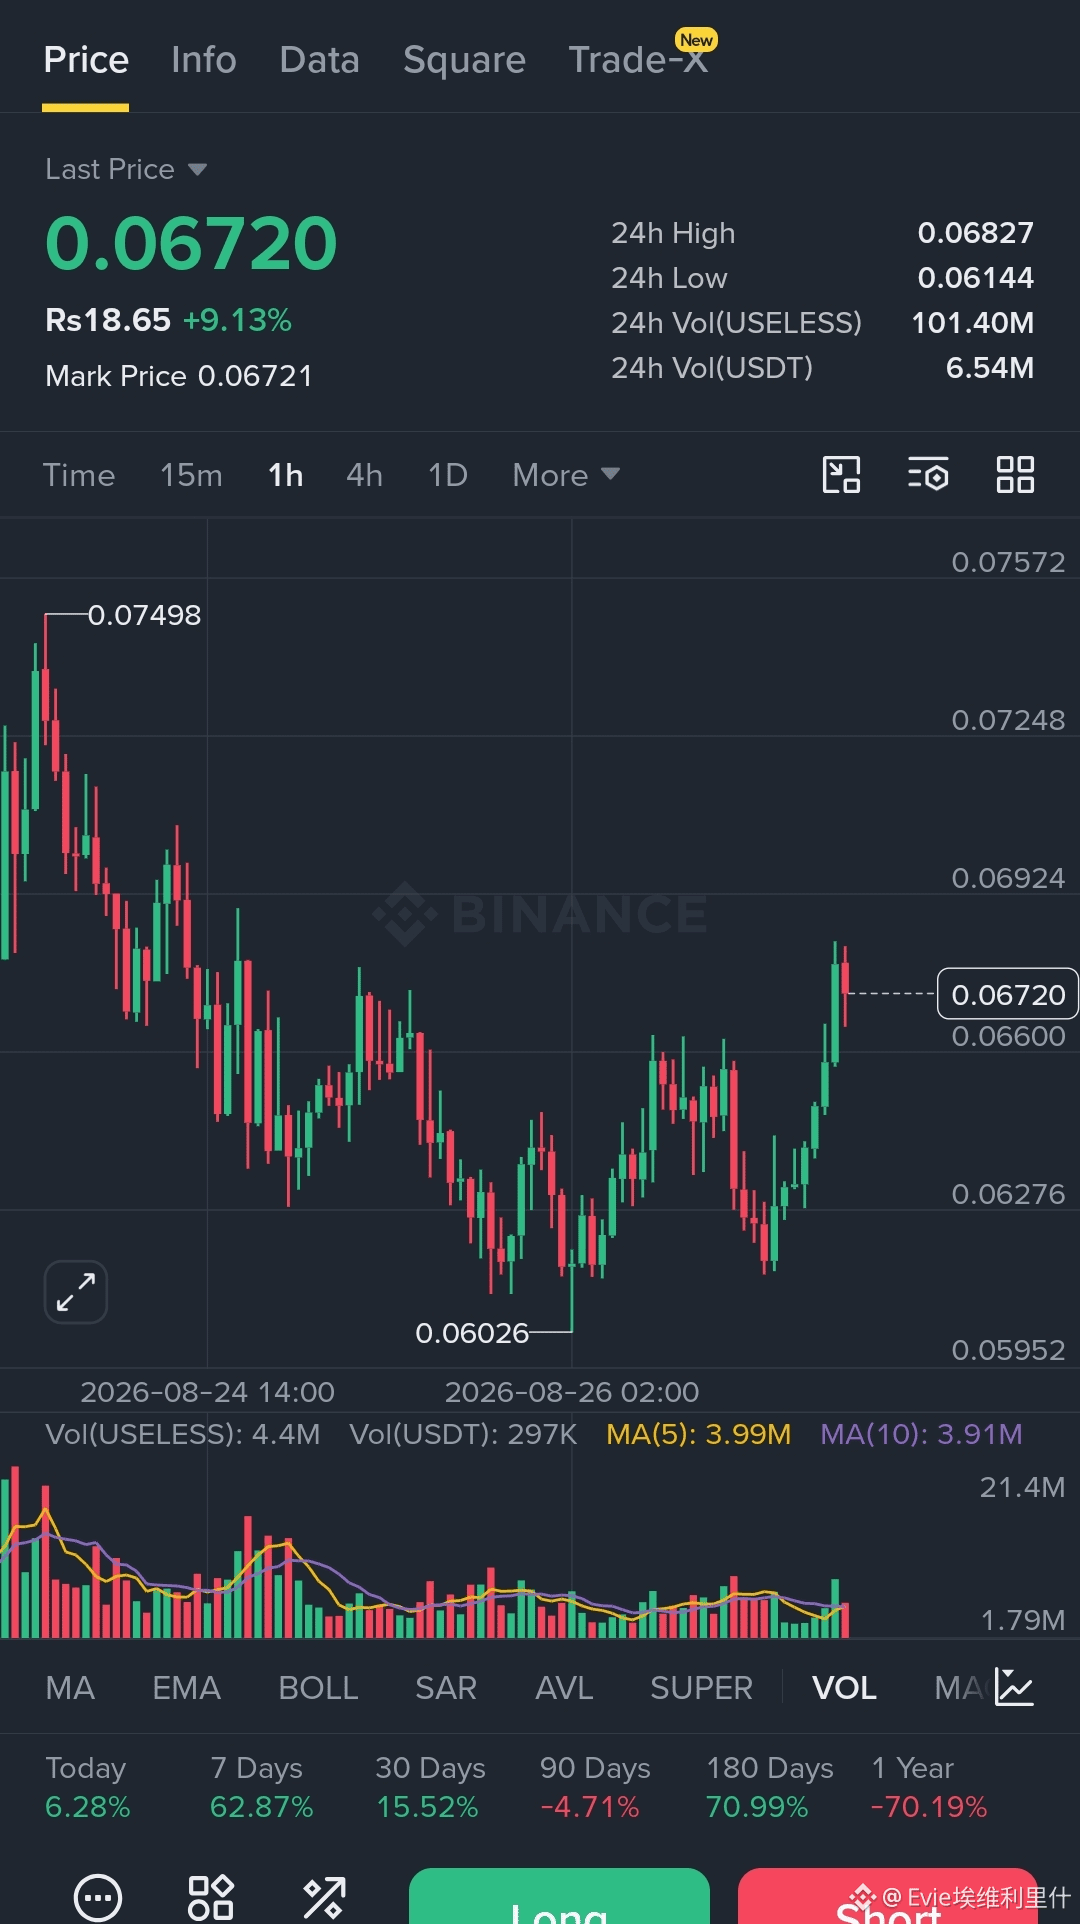
Task: Open the multi-chart grid layout icon
Action: [x=1015, y=475]
